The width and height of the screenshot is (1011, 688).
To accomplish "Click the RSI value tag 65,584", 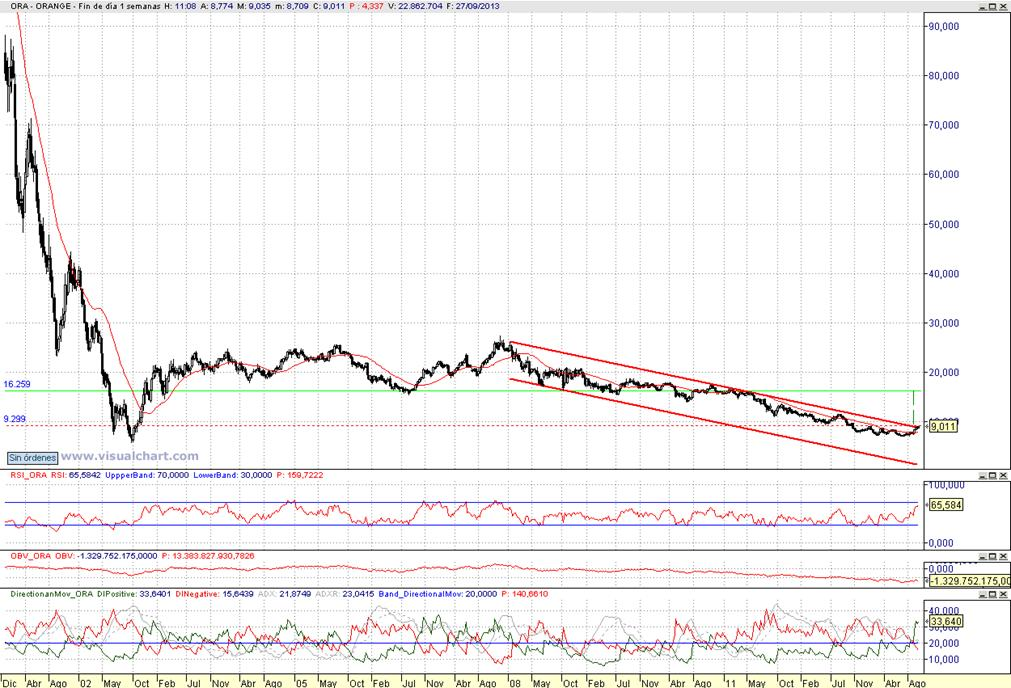I will [946, 505].
